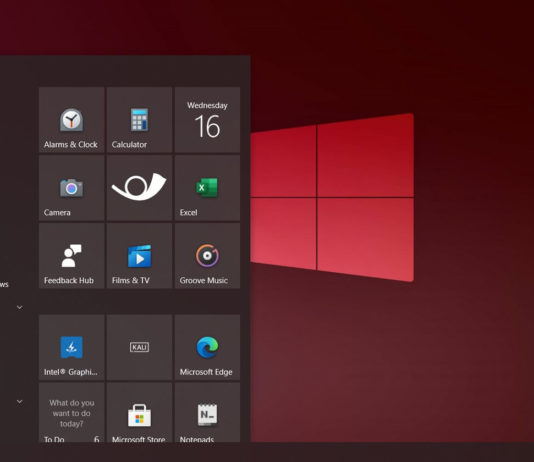Viewport: 534px width, 462px height.
Task: Open the Camera app tile
Action: tap(72, 188)
